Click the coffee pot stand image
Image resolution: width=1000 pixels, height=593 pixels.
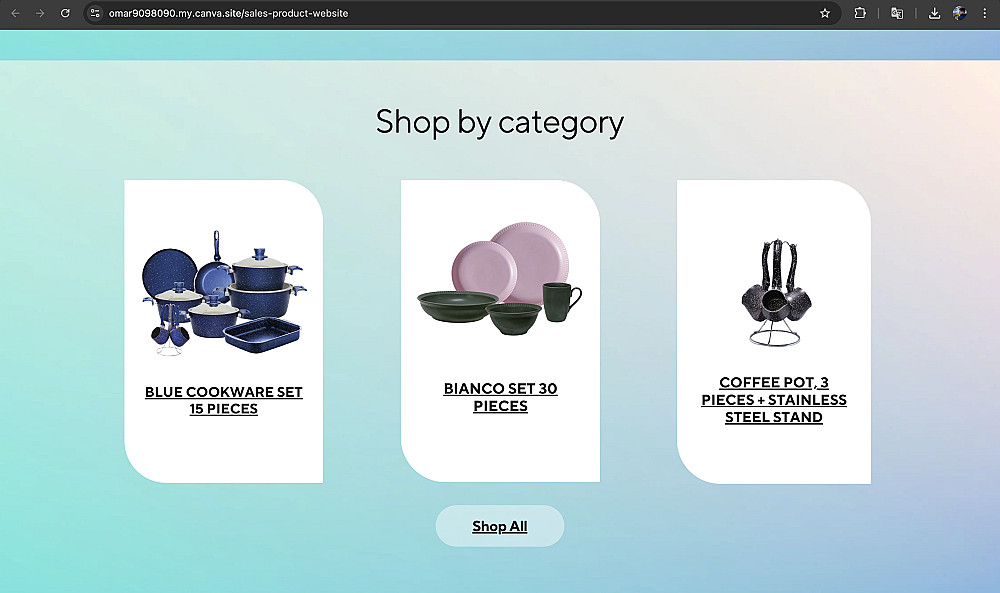774,292
